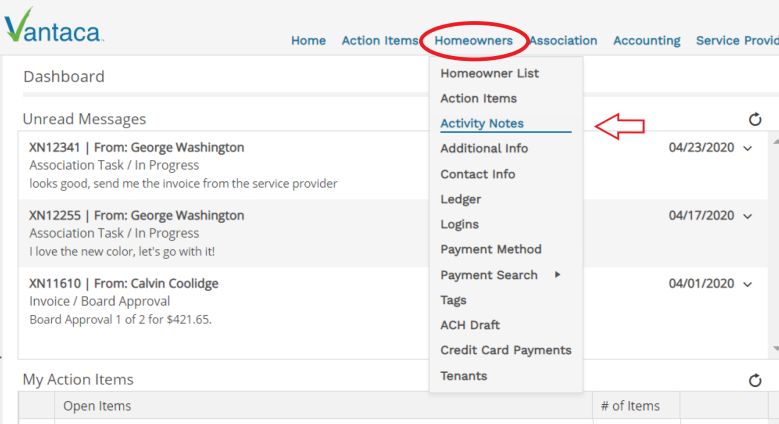Choose Additional Info menu entry
Screen dimensions: 779x424
[x=484, y=148]
